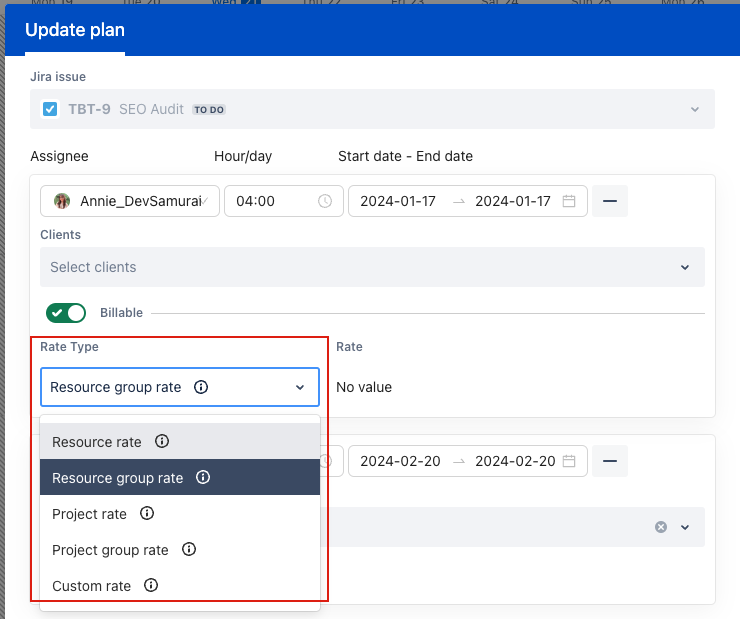Click info icon next to Project rate
740x619 pixels.
point(147,514)
